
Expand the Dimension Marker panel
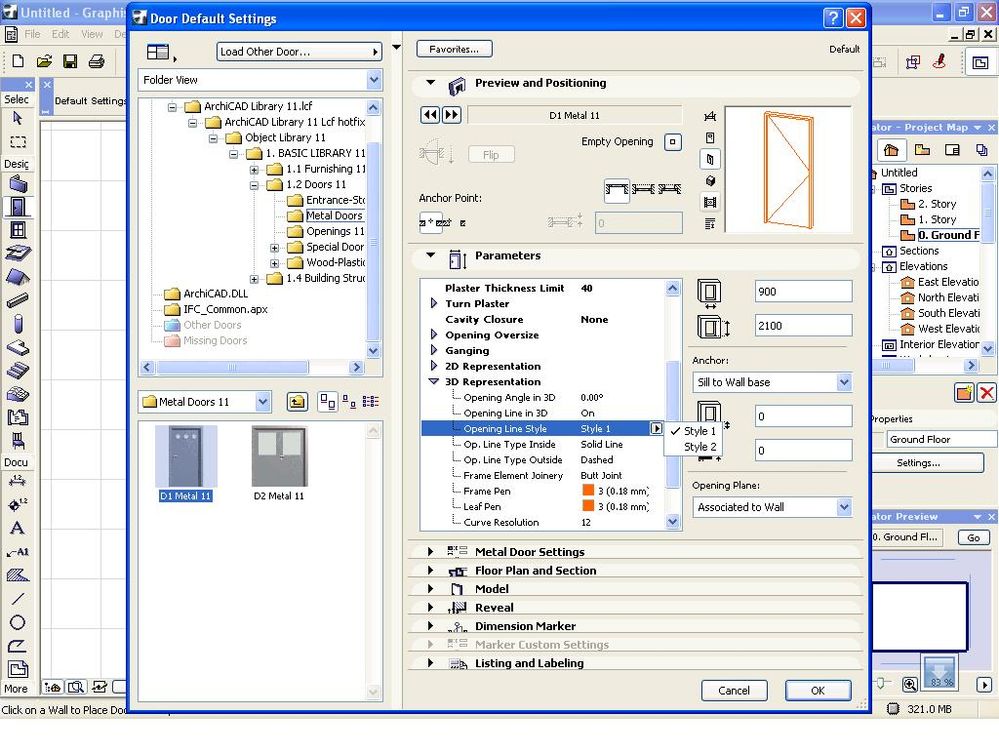[431, 625]
